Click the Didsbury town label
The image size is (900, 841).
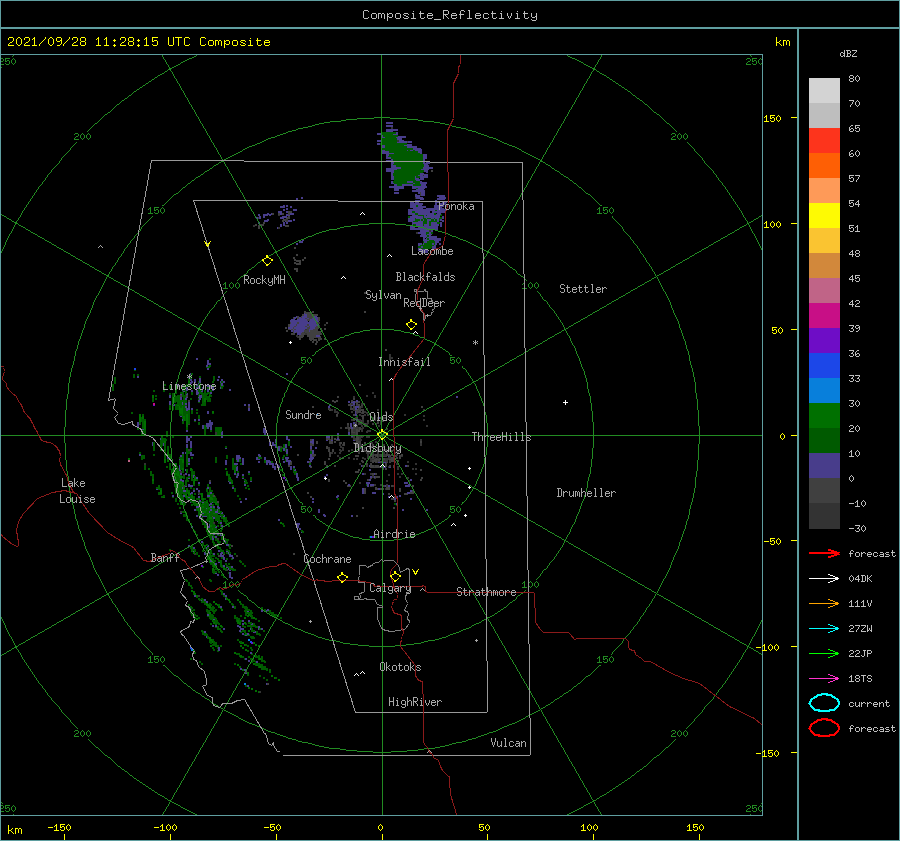click(x=377, y=448)
